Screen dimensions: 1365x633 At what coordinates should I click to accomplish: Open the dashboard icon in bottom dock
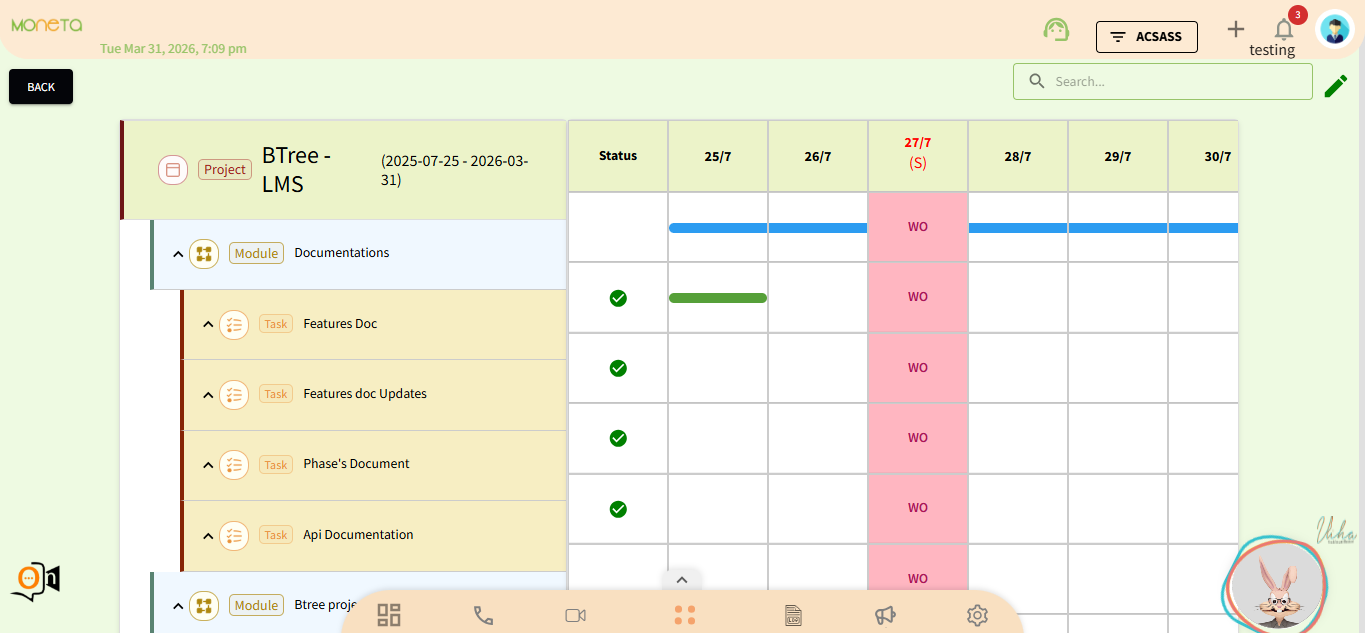point(389,615)
